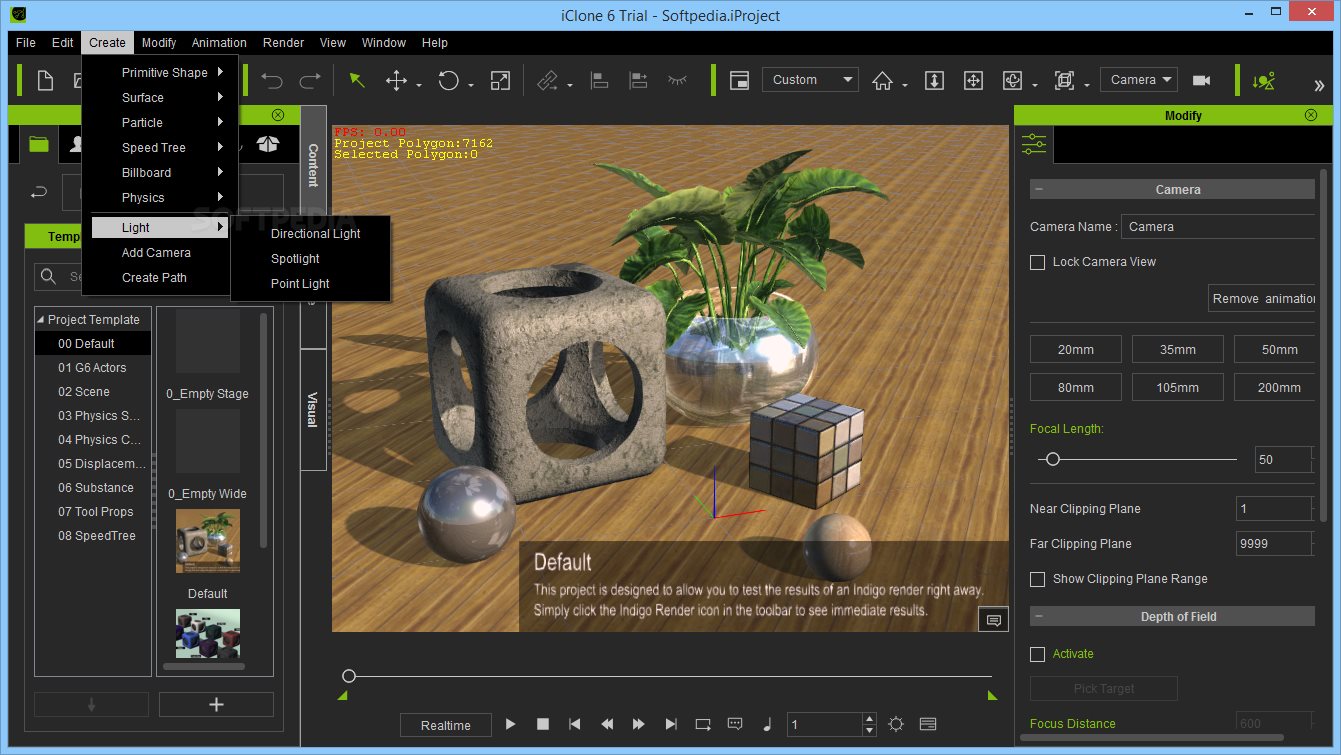Stop the animation playback

point(543,724)
